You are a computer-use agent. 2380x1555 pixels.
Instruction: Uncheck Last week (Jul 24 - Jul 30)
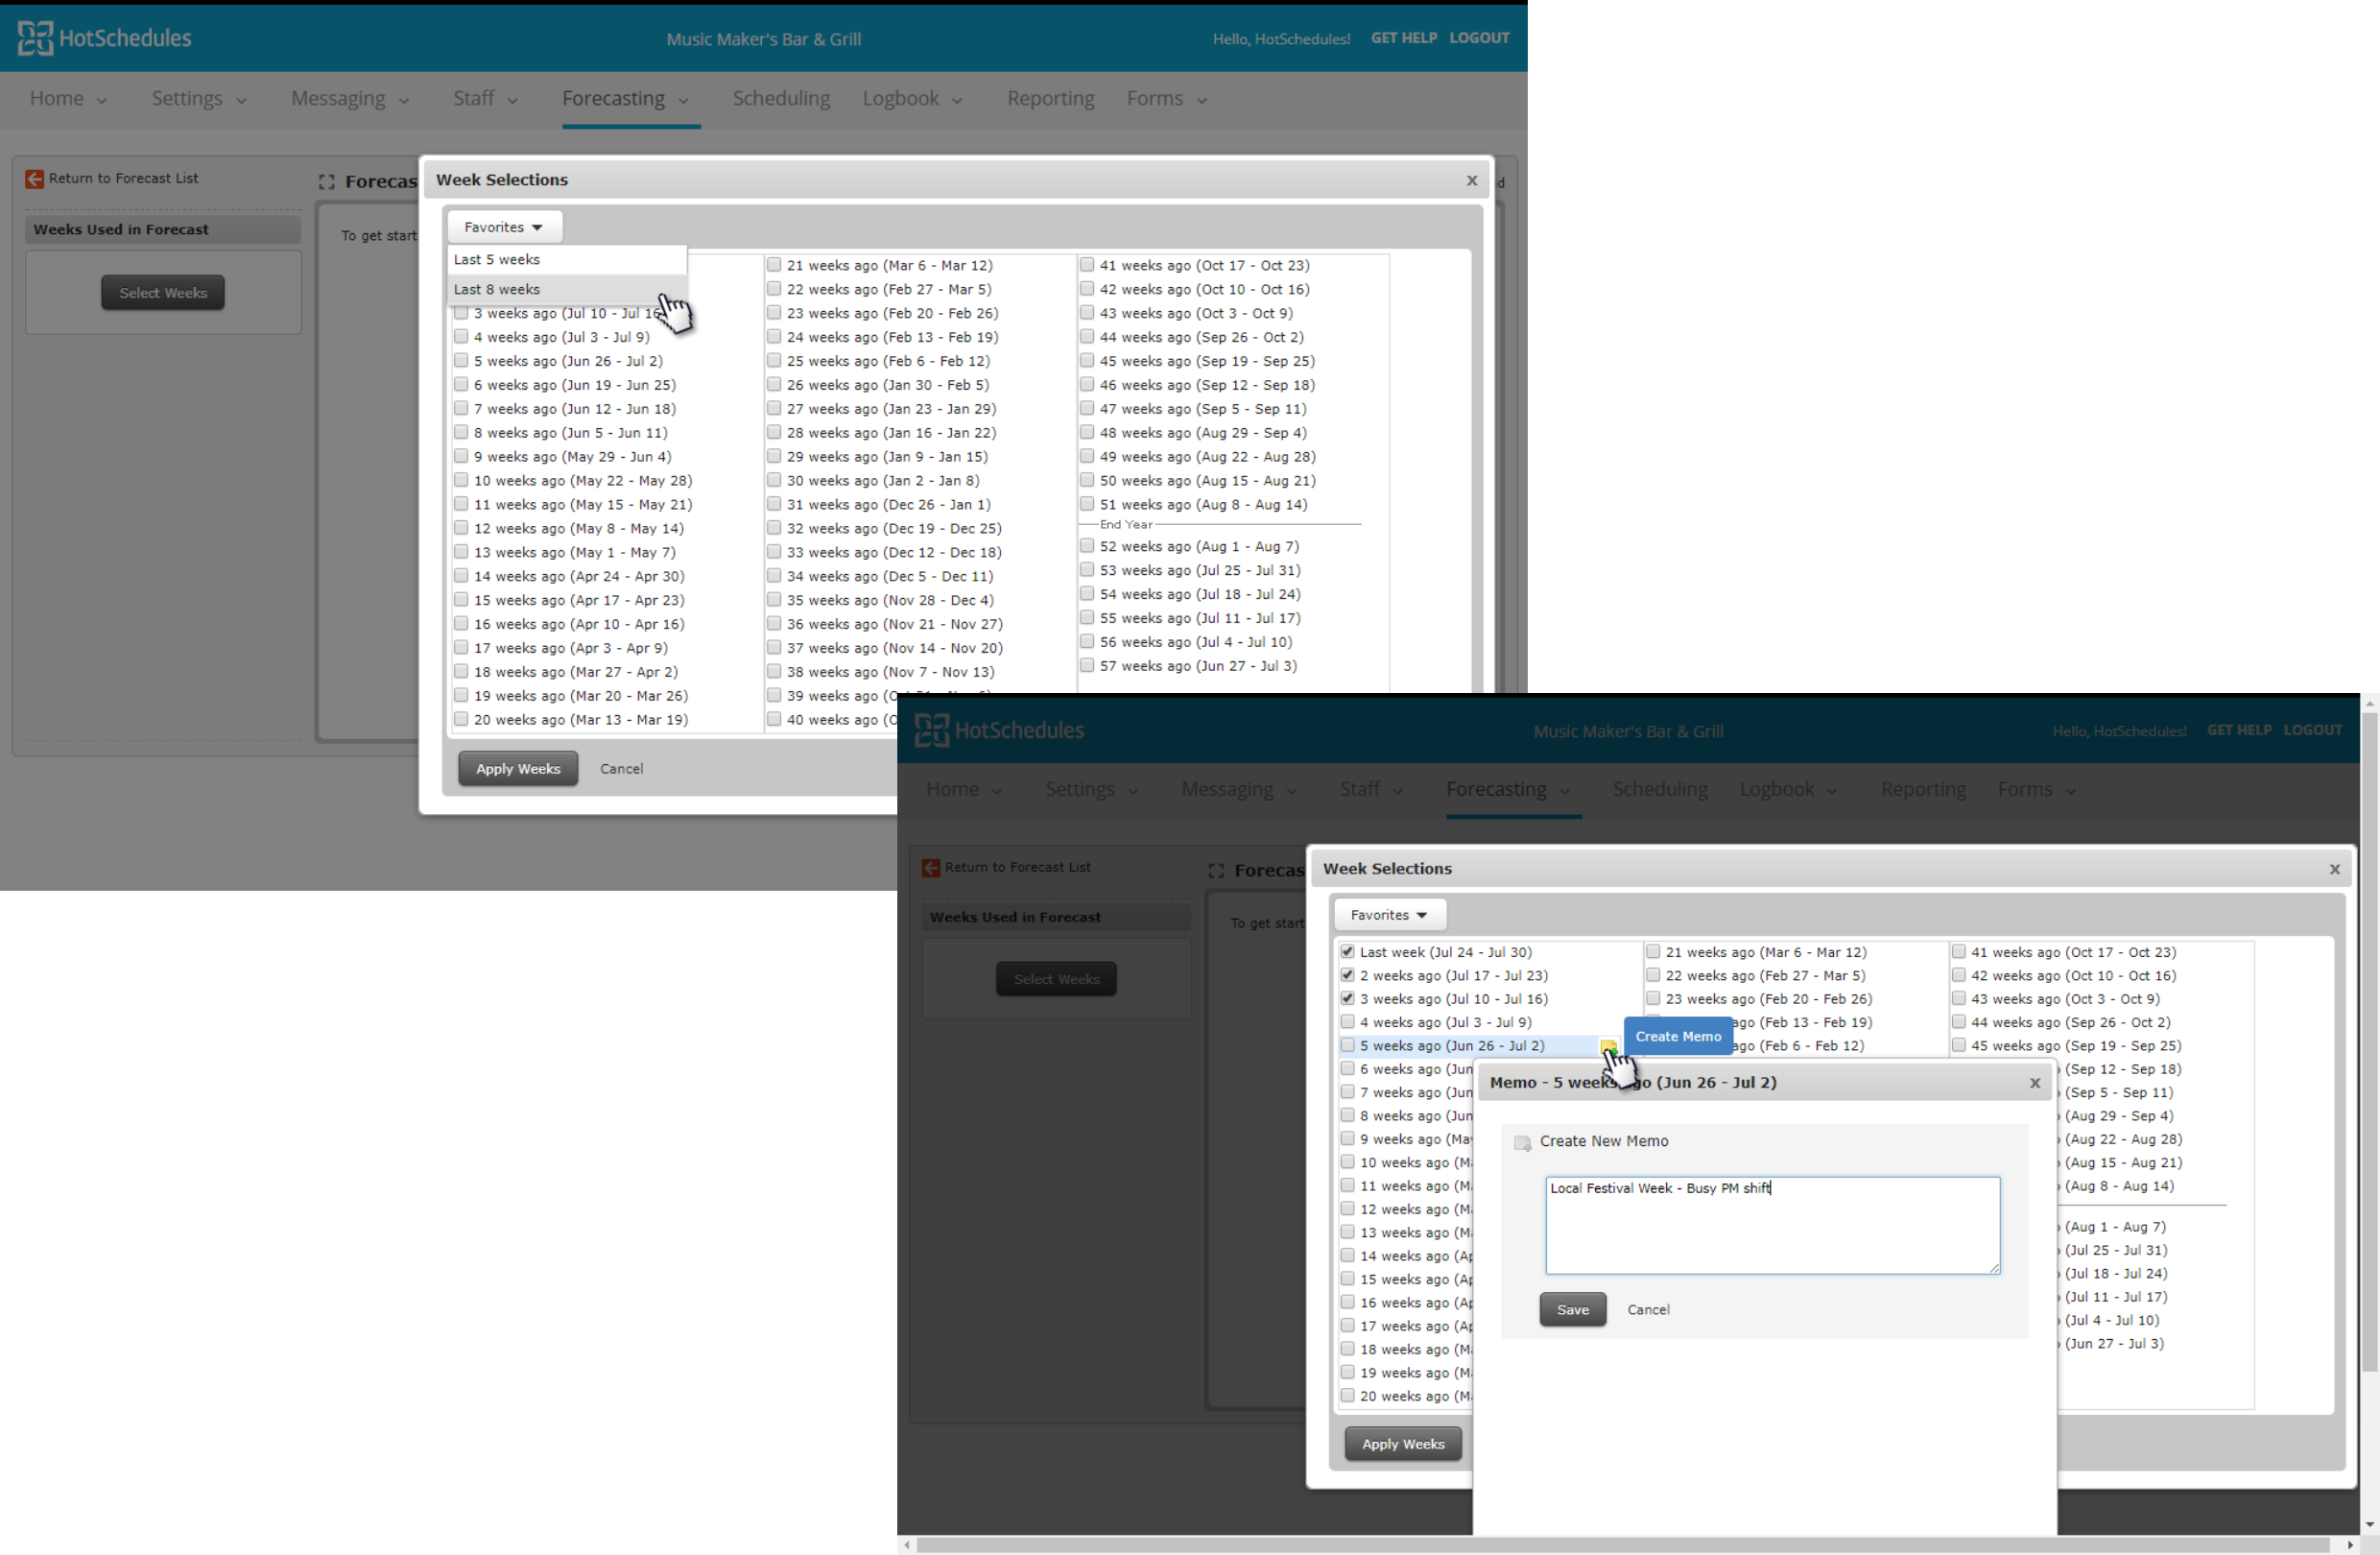pos(1347,952)
